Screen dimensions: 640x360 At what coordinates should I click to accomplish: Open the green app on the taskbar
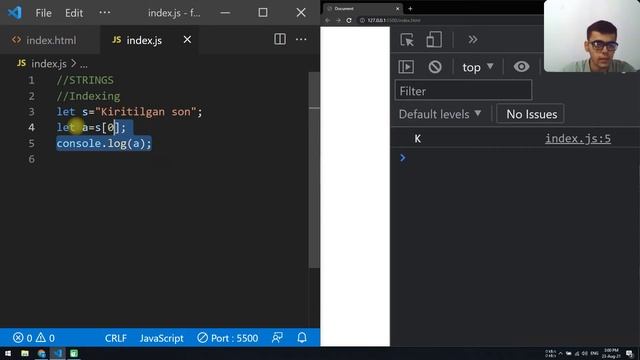click(x=74, y=353)
